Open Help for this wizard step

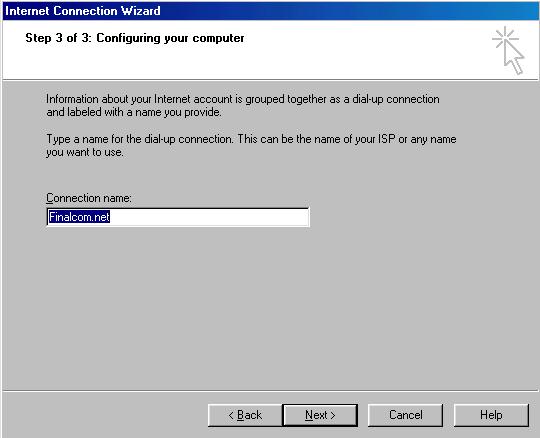pyautogui.click(x=491, y=415)
